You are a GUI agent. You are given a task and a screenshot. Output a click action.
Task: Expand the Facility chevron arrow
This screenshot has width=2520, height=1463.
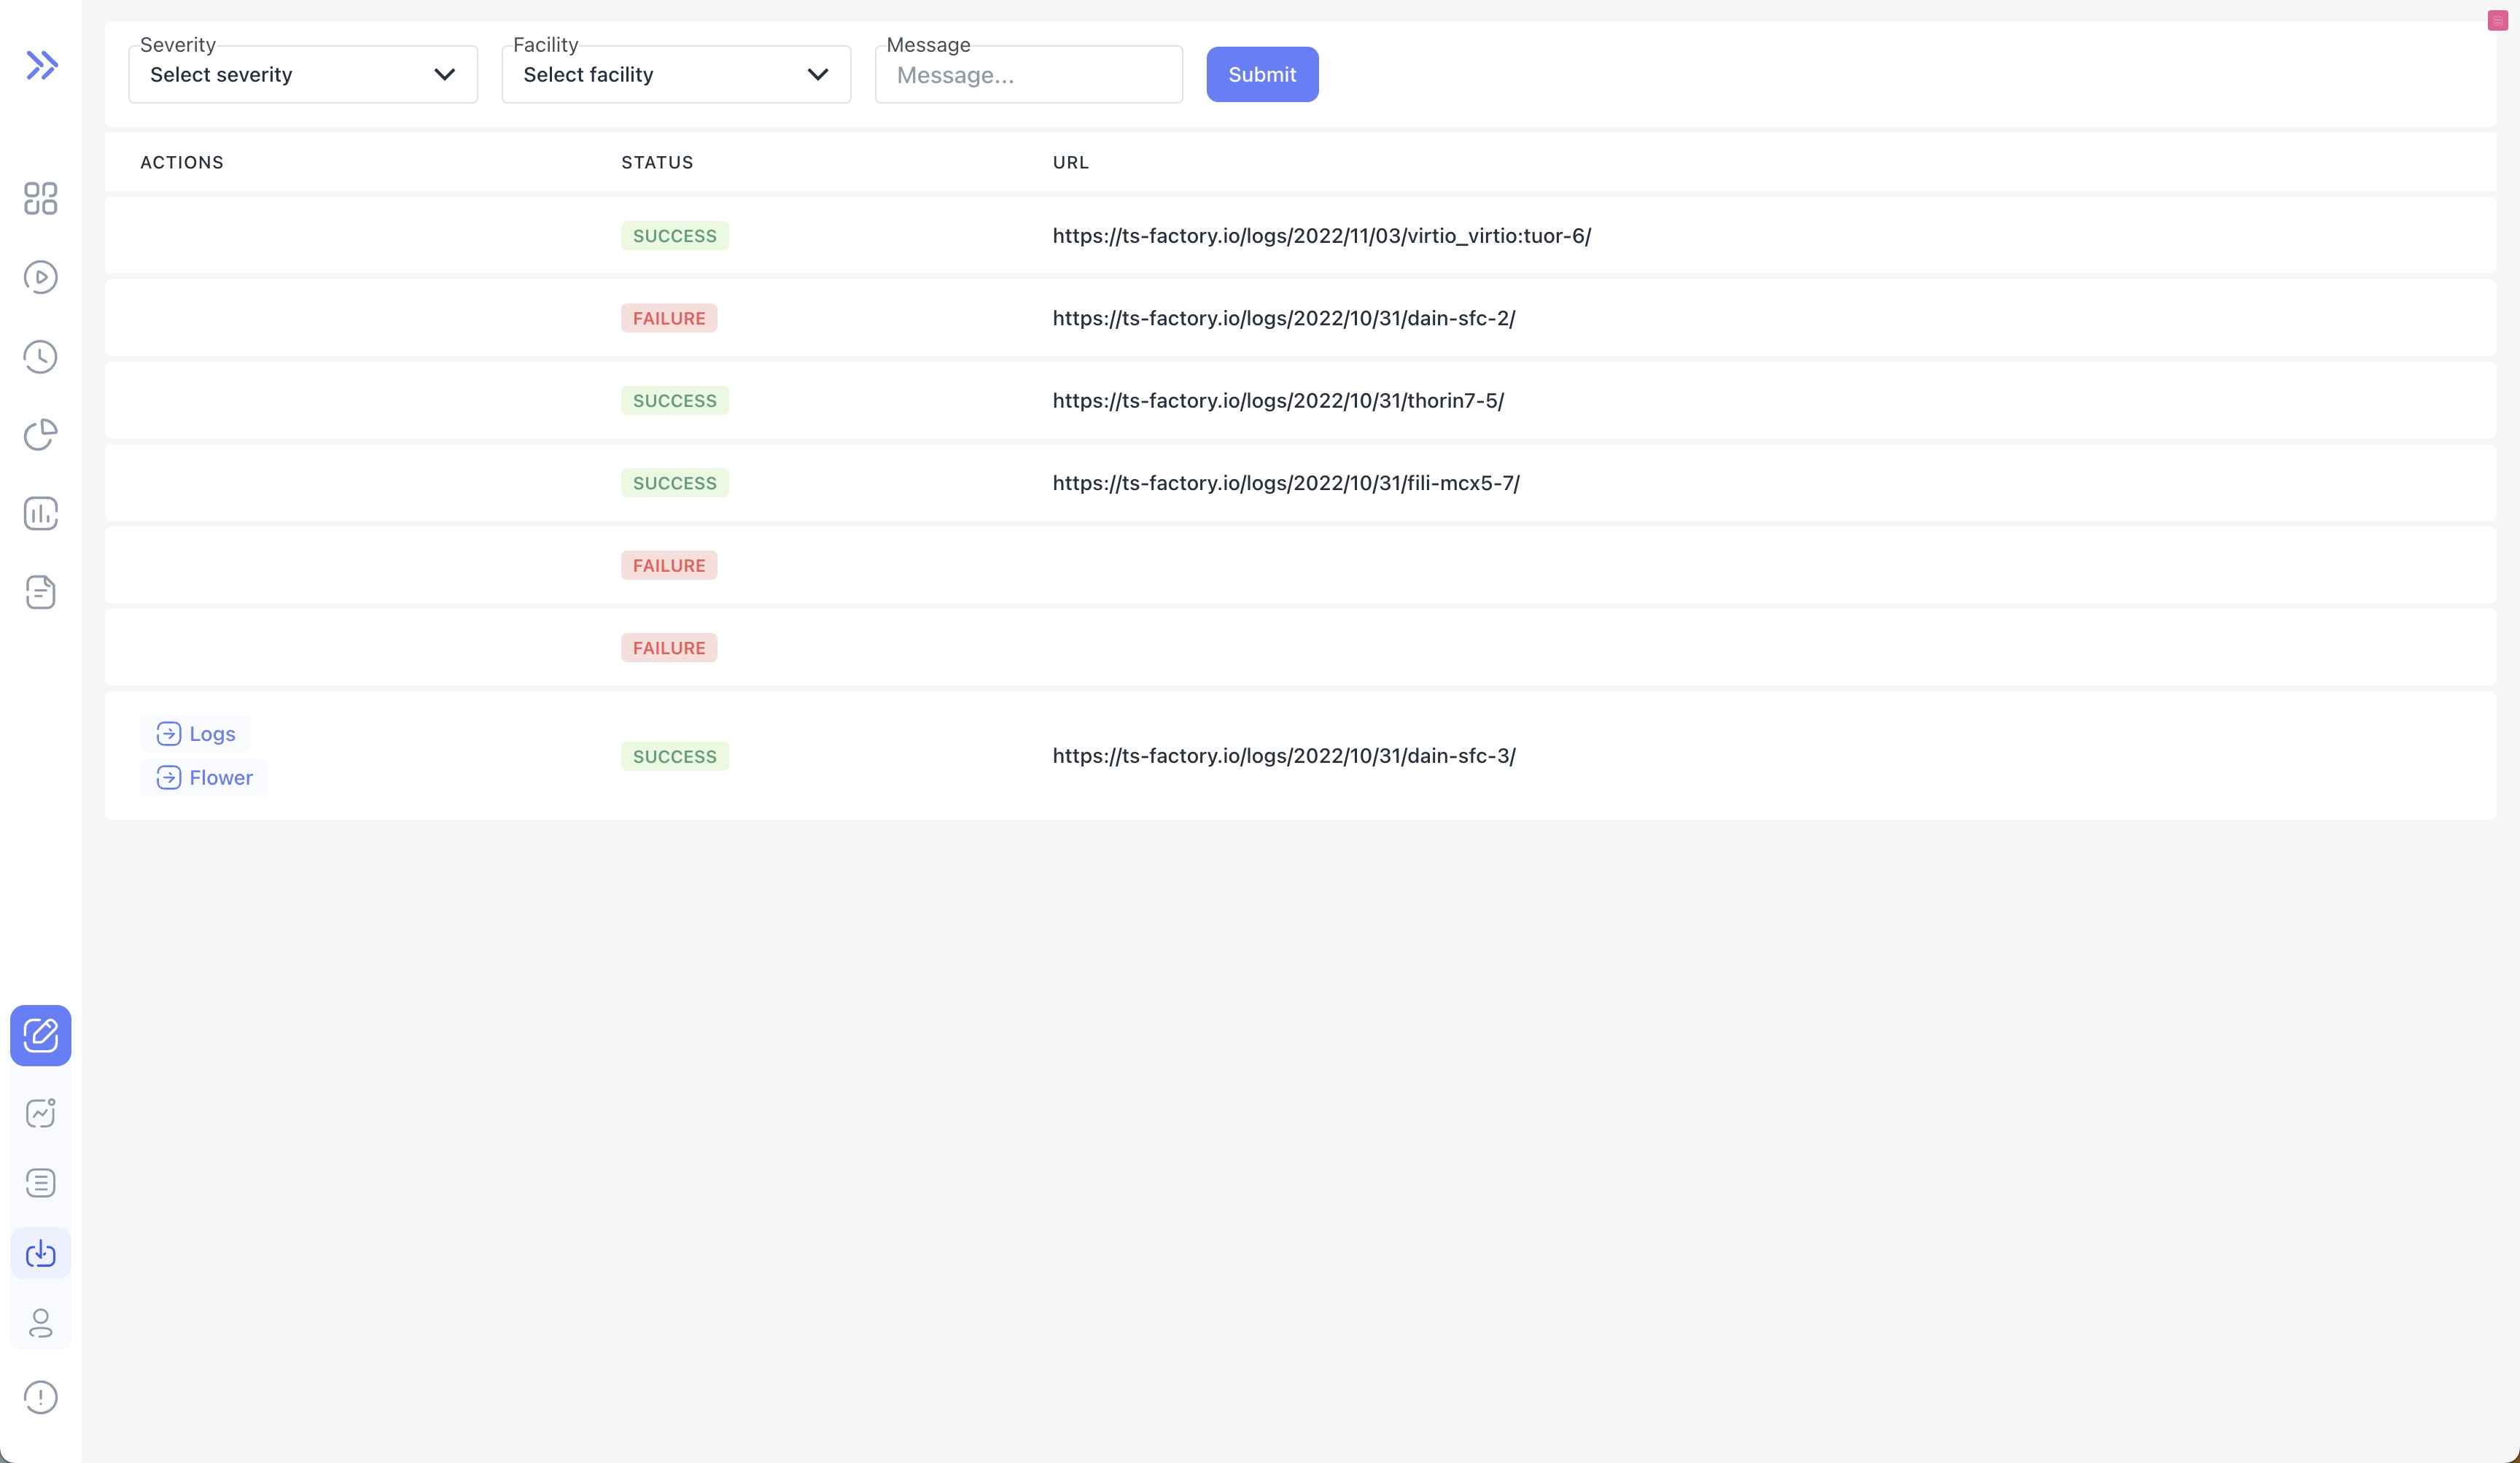[x=819, y=74]
